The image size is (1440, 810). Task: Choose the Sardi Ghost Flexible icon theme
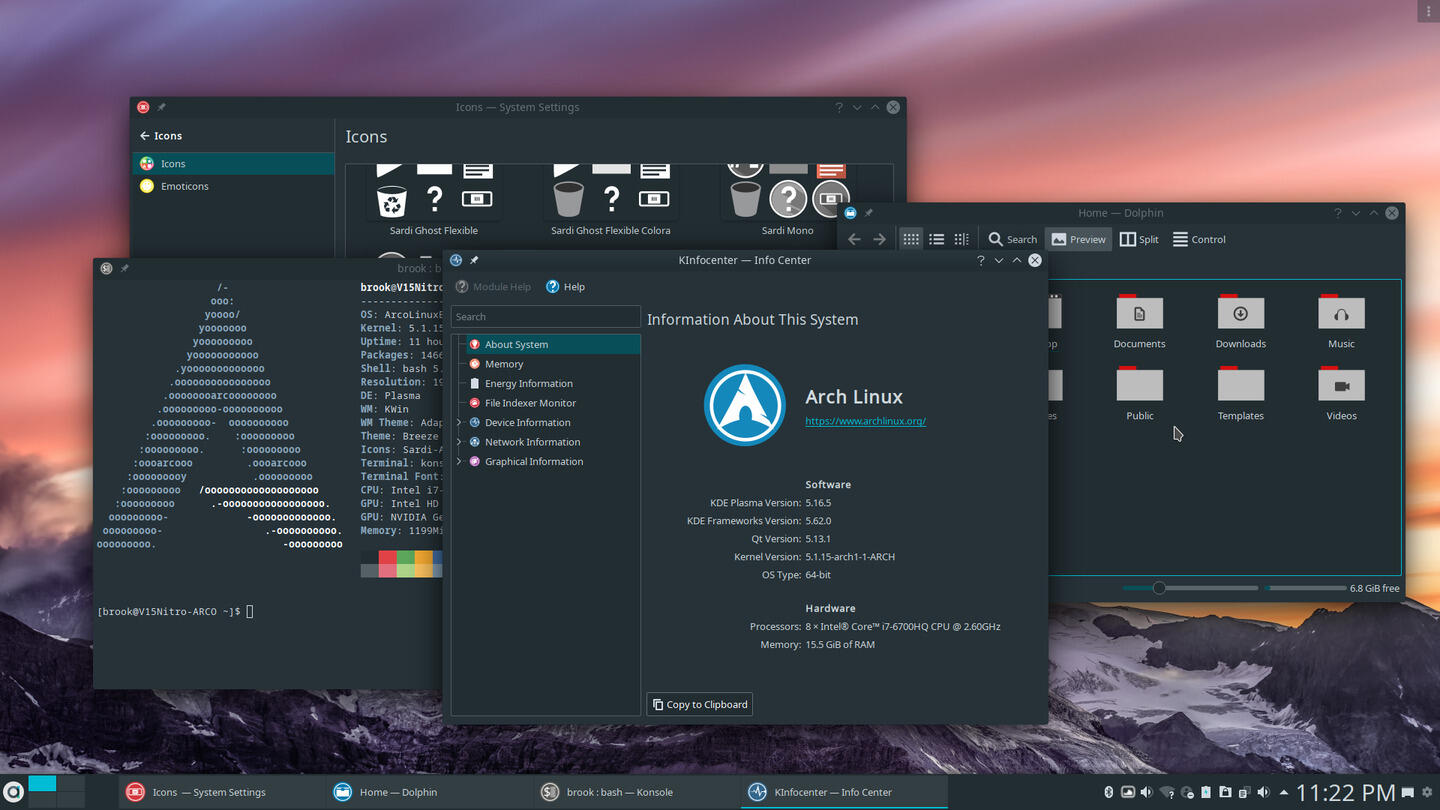point(434,200)
